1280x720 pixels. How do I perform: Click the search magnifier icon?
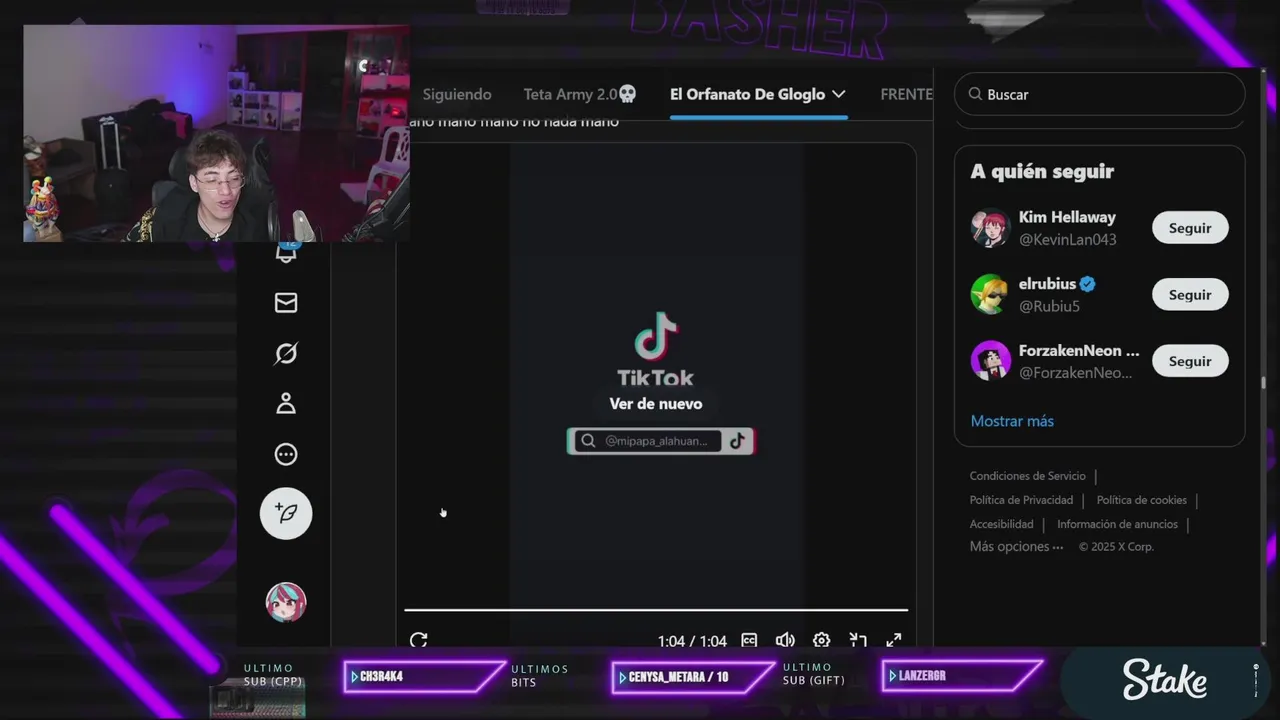pos(975,94)
